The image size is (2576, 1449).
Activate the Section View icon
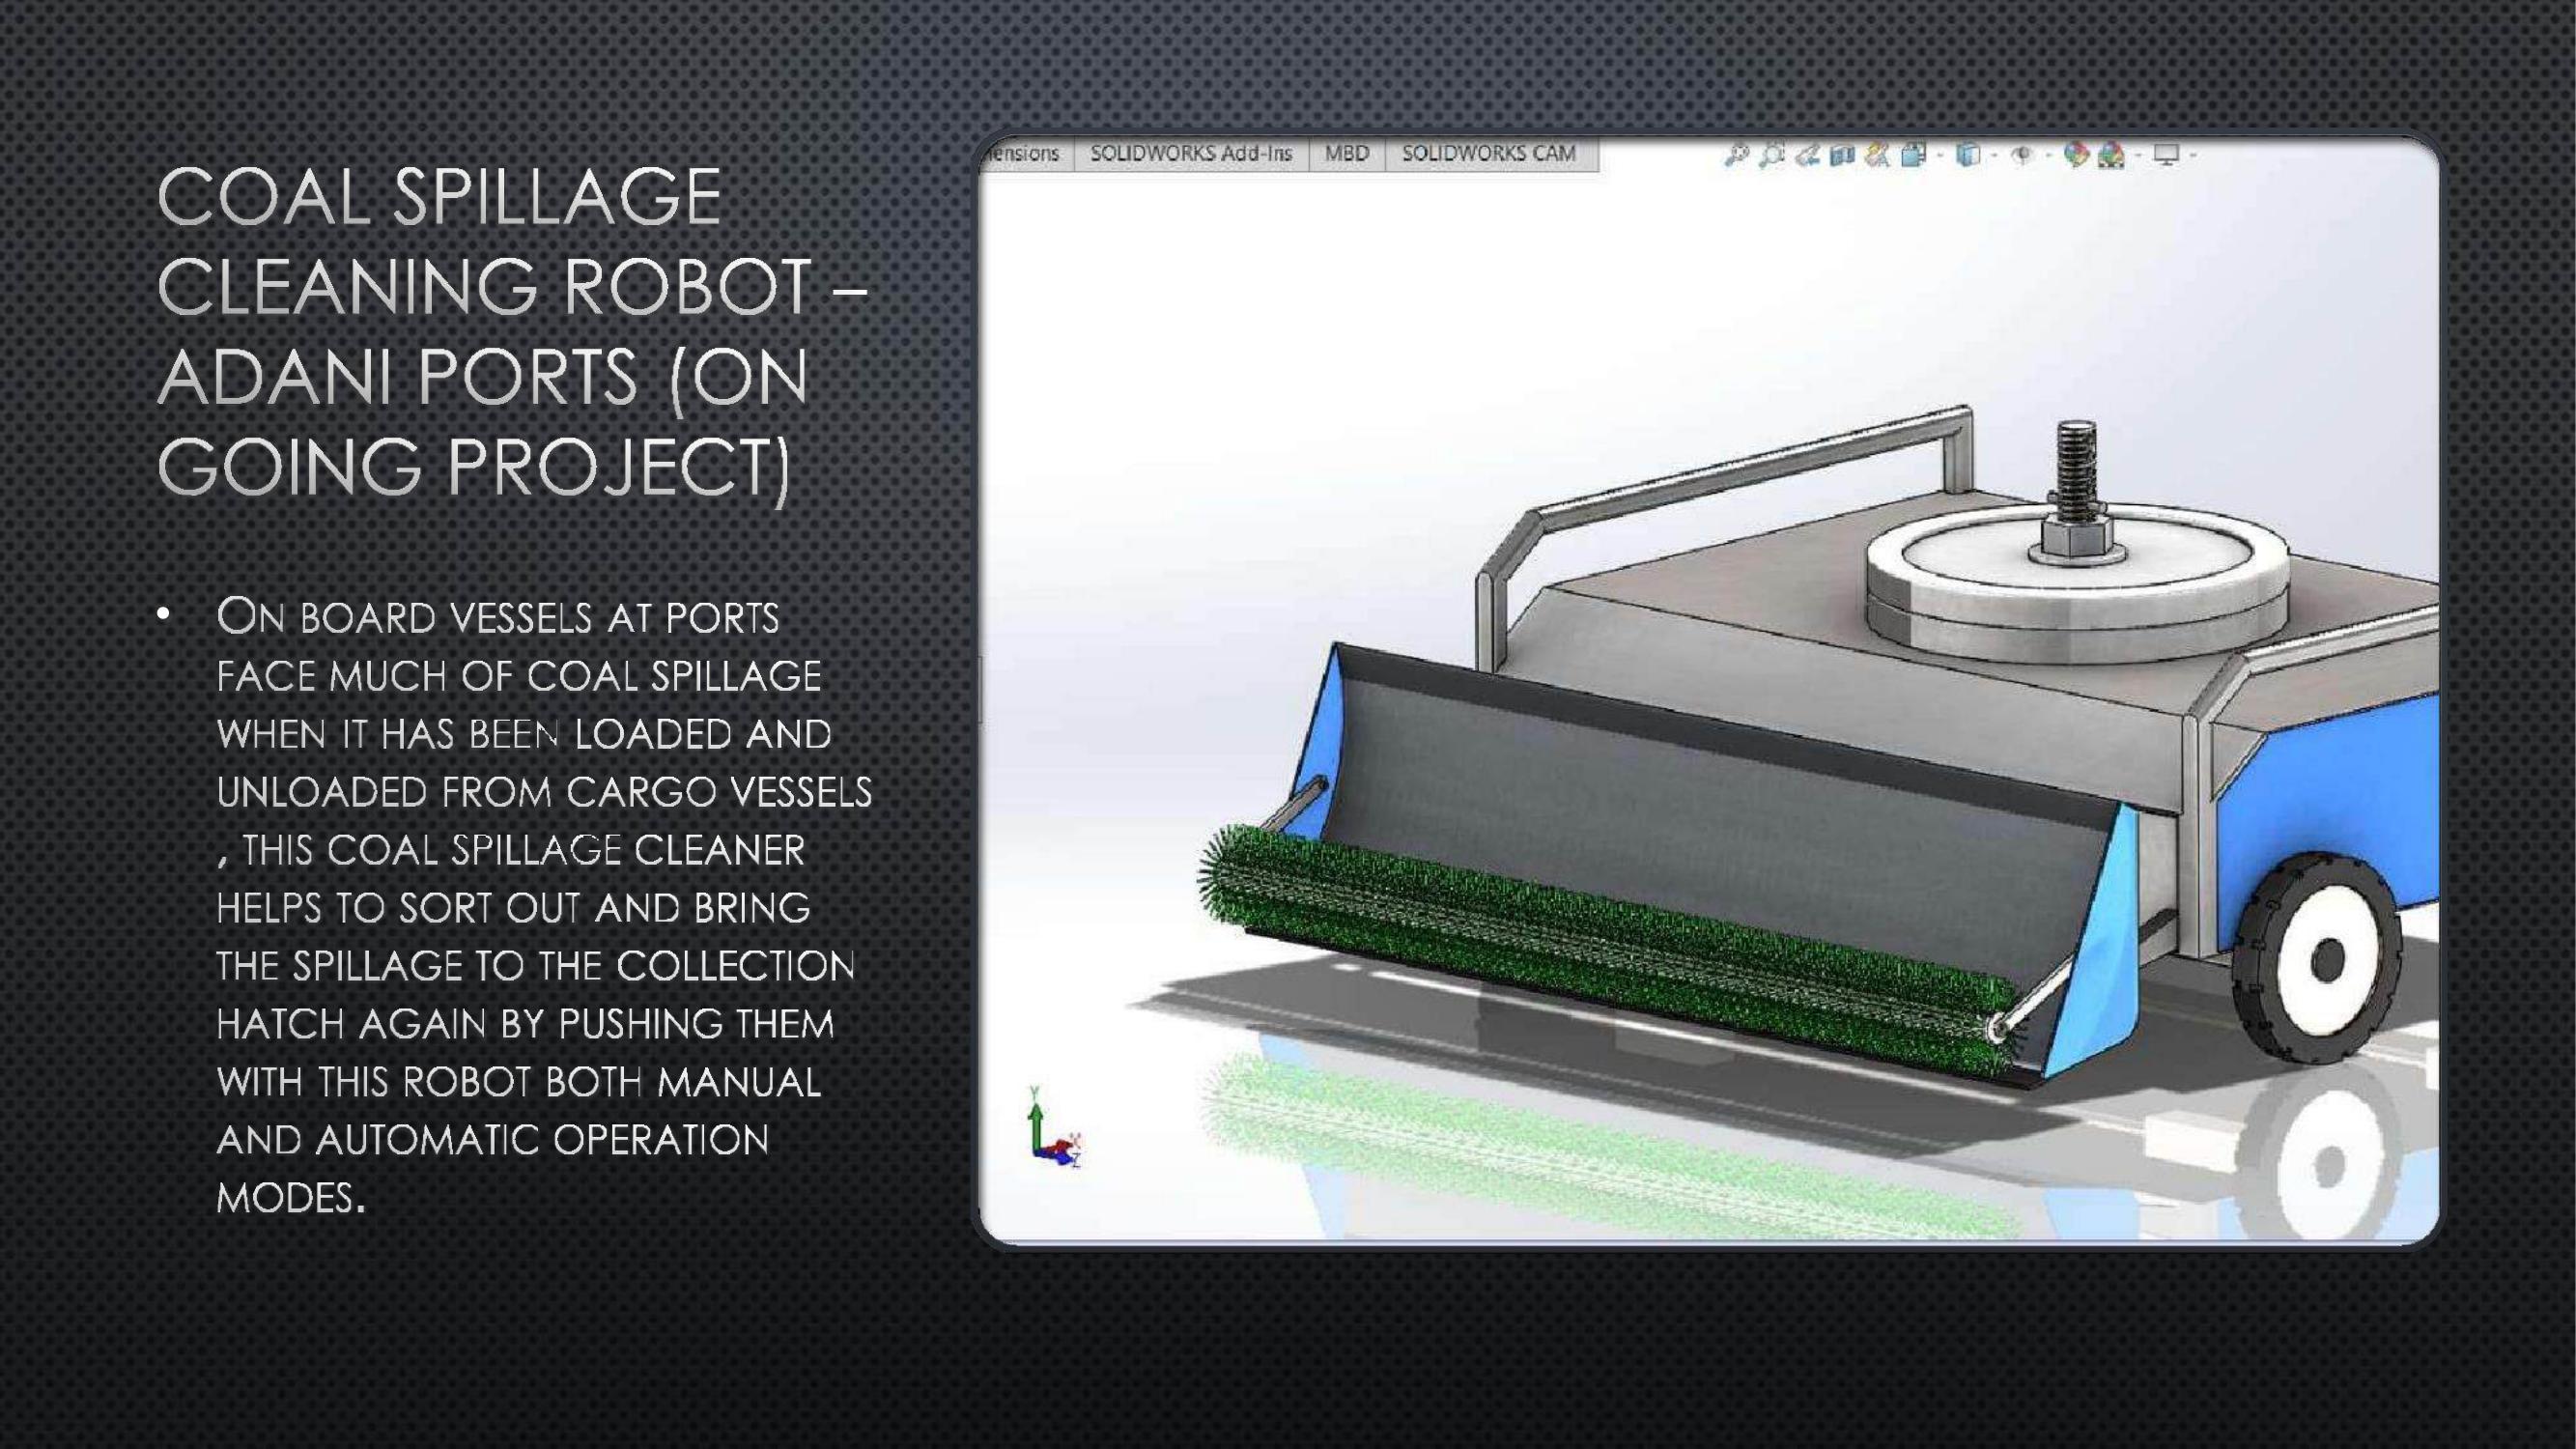(1842, 156)
